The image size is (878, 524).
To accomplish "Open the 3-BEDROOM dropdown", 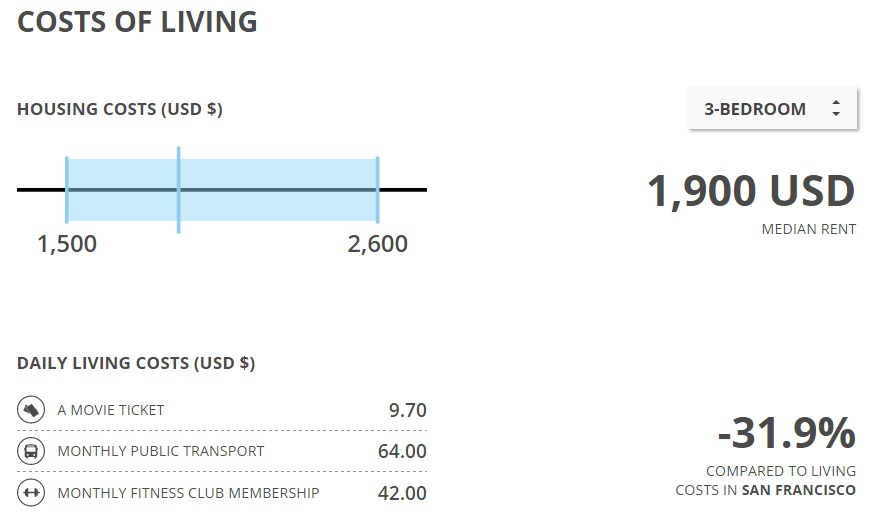I will [772, 109].
